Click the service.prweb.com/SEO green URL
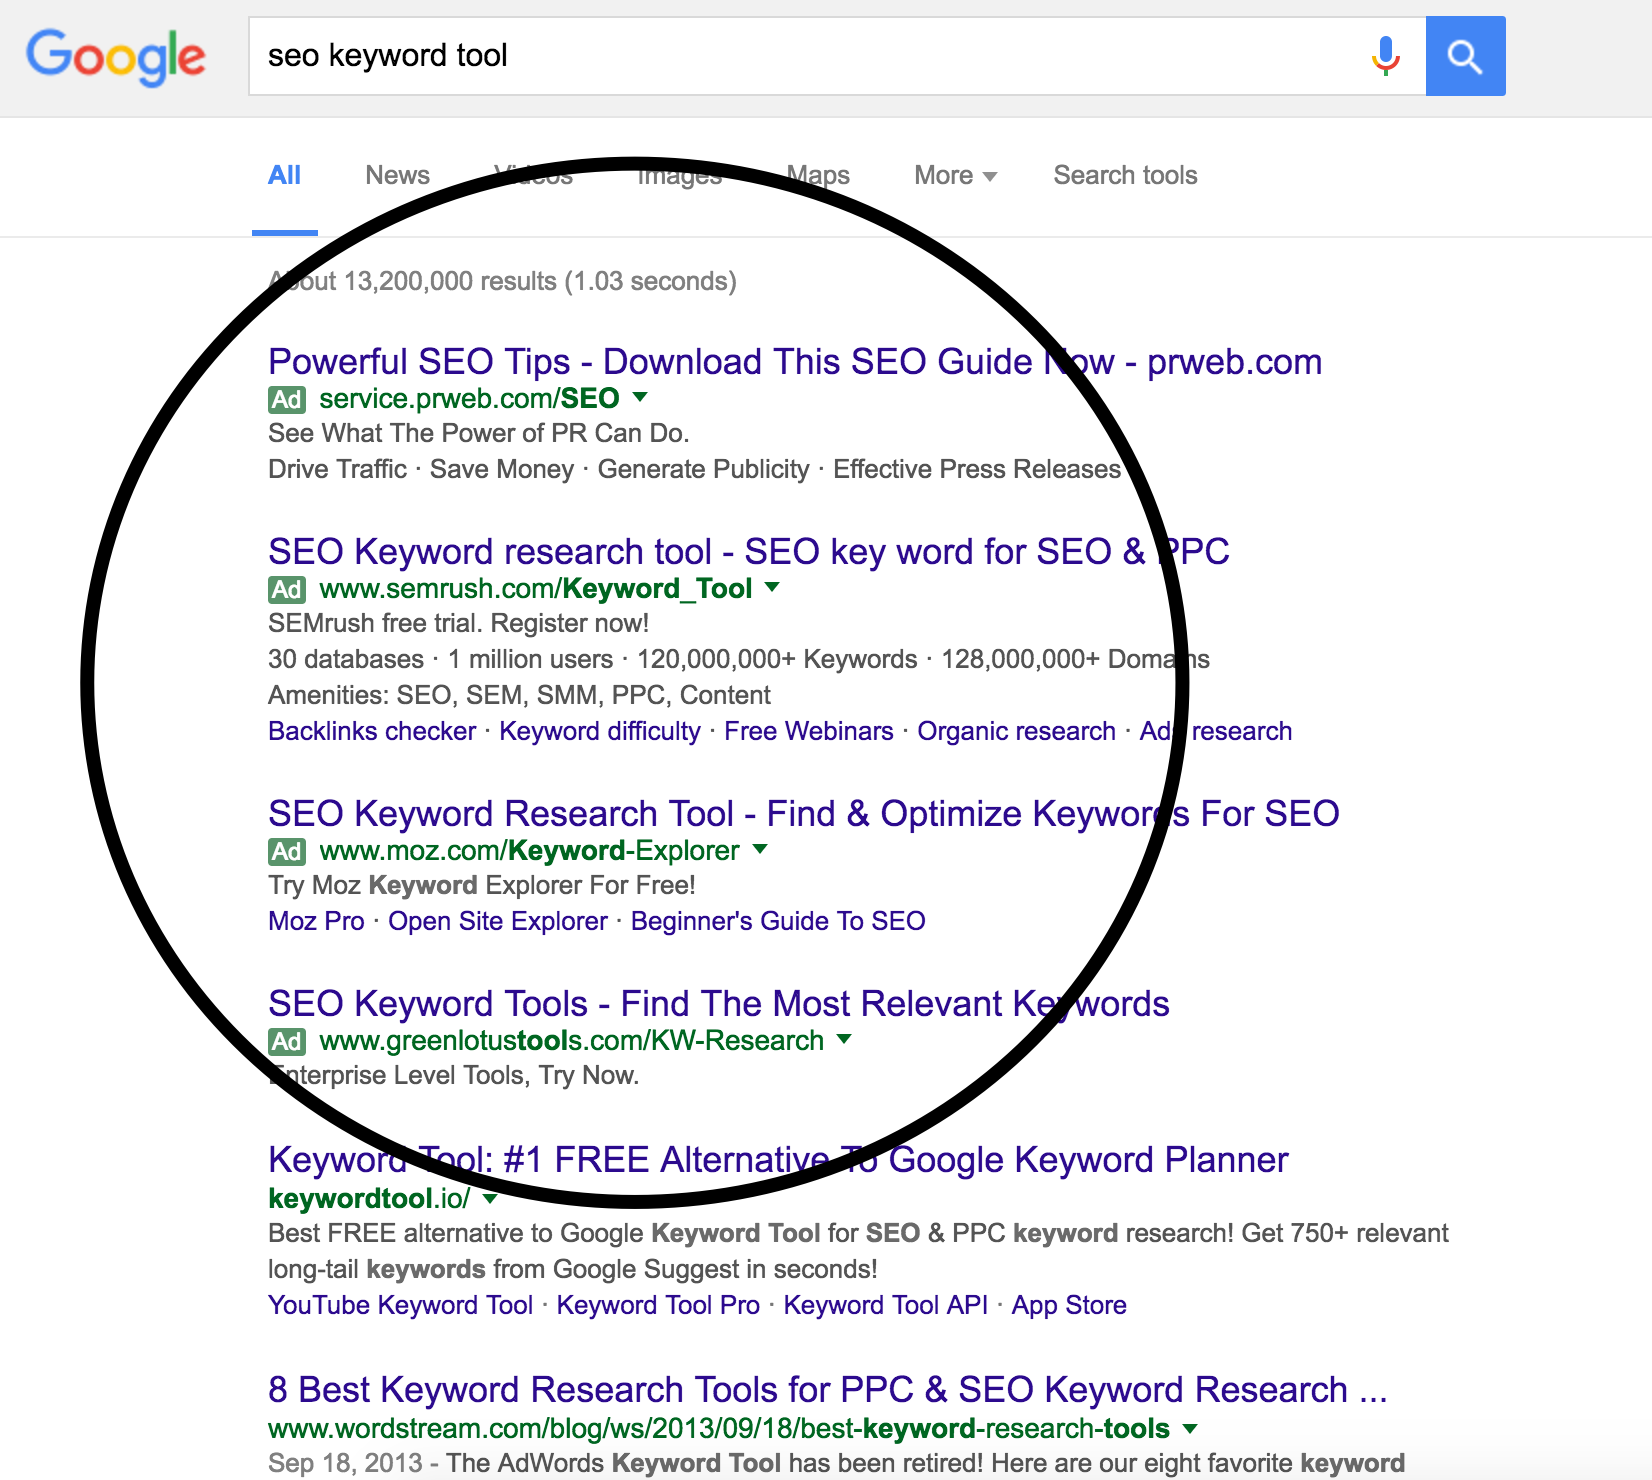Image resolution: width=1652 pixels, height=1480 pixels. click(469, 398)
